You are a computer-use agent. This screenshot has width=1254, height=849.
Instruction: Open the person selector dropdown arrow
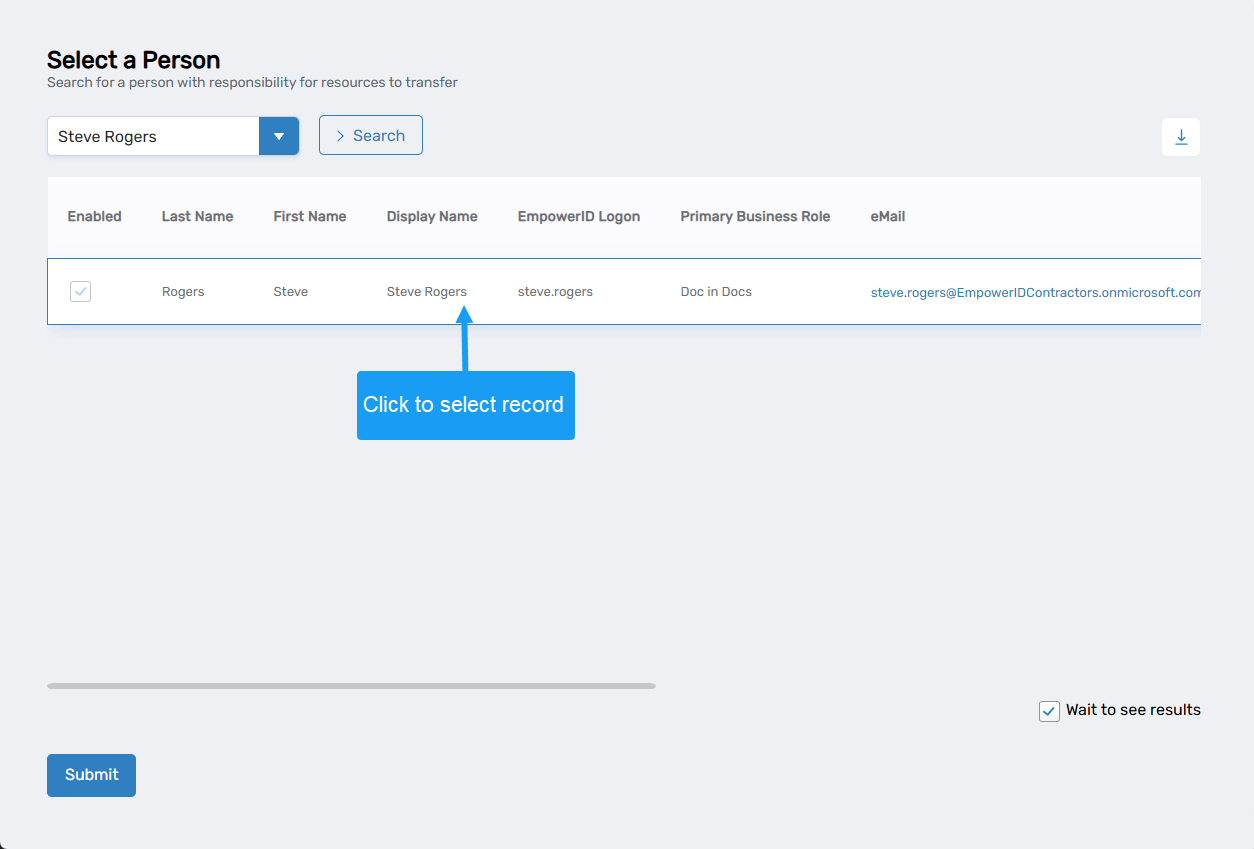[279, 136]
